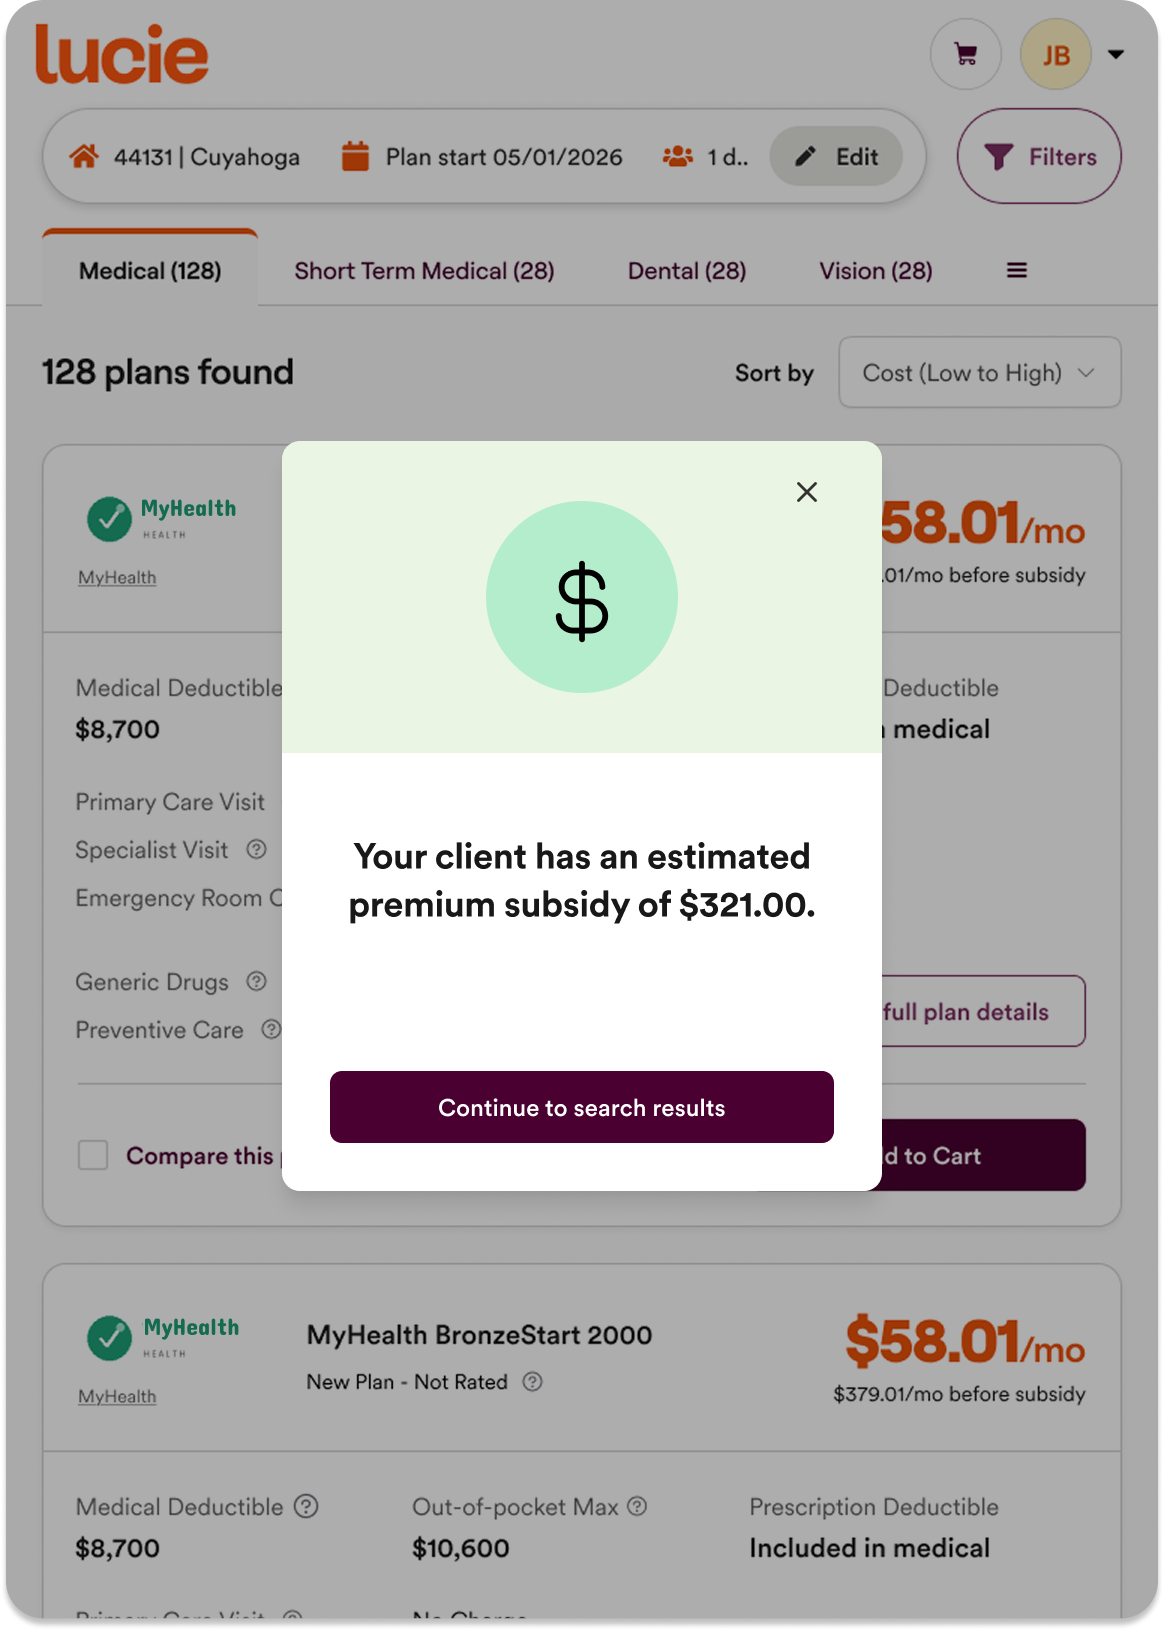
Task: Click the household members people icon
Action: click(678, 157)
